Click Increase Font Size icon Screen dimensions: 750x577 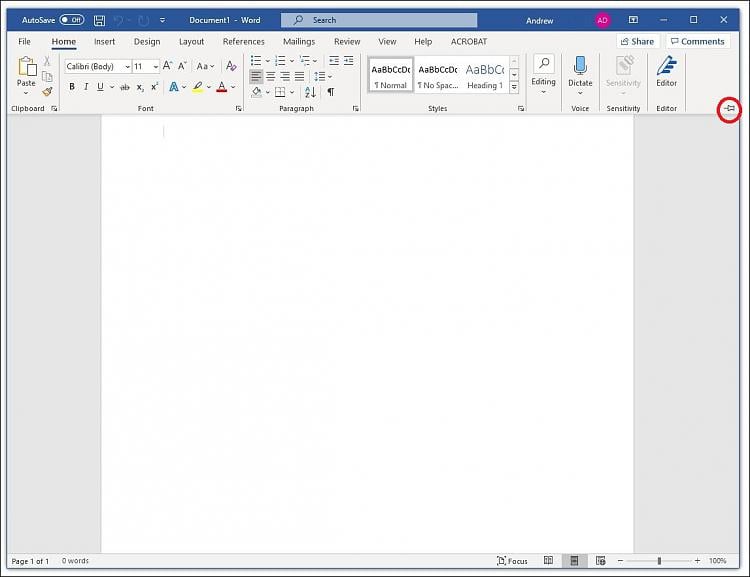(x=167, y=66)
